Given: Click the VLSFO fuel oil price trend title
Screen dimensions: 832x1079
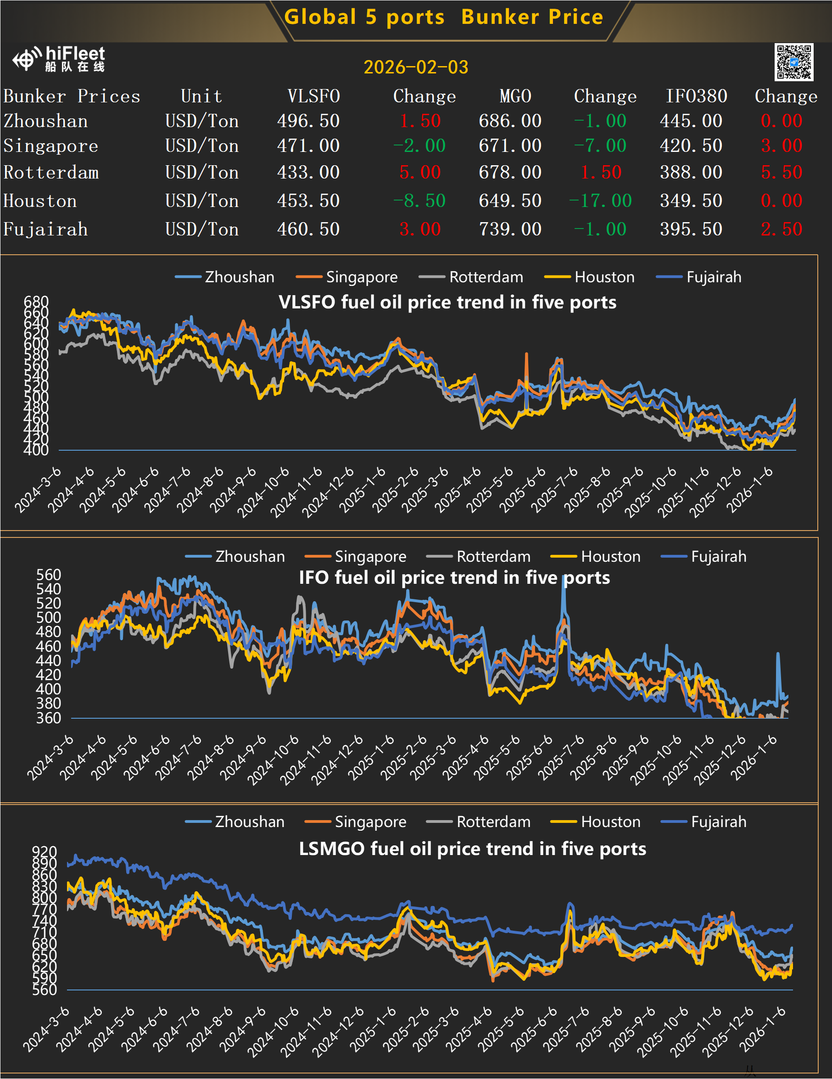Looking at the screenshot, I should [444, 301].
